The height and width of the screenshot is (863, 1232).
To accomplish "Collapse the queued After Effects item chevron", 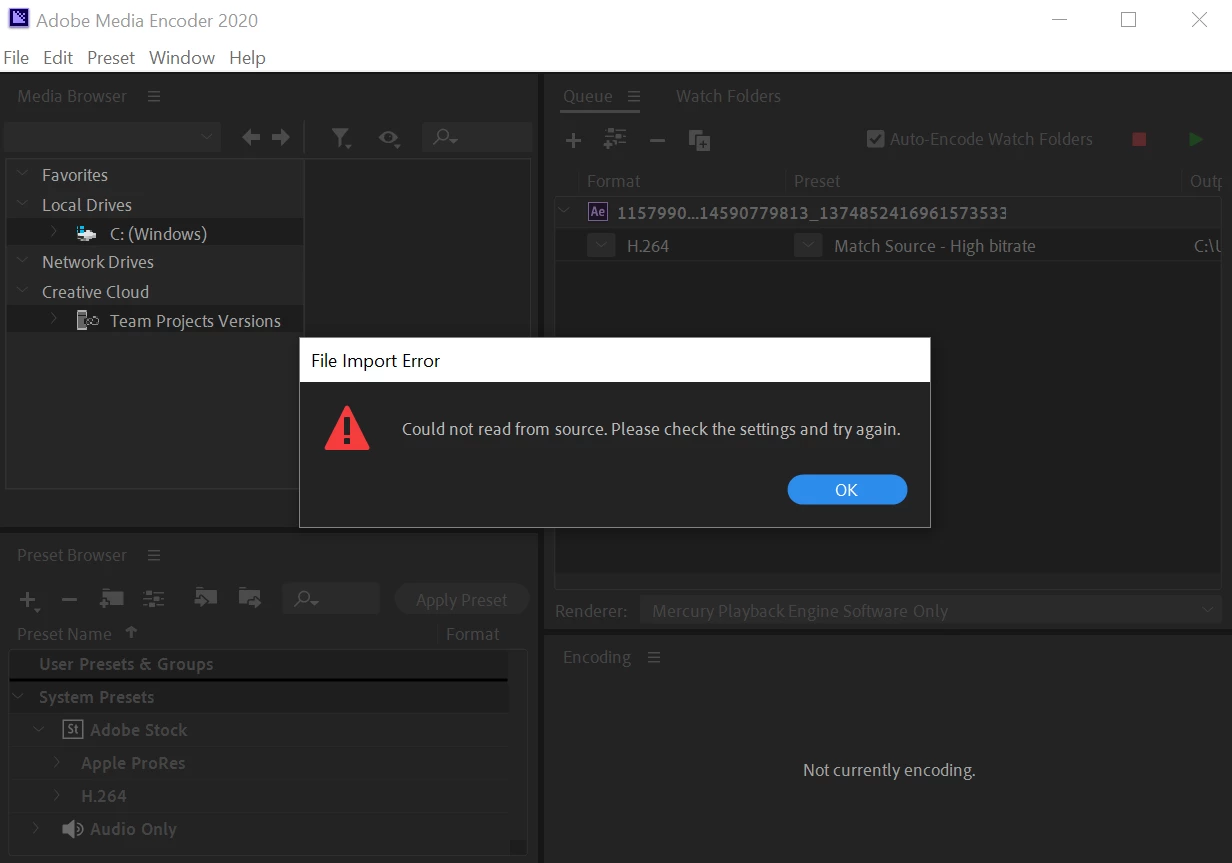I will pyautogui.click(x=565, y=211).
